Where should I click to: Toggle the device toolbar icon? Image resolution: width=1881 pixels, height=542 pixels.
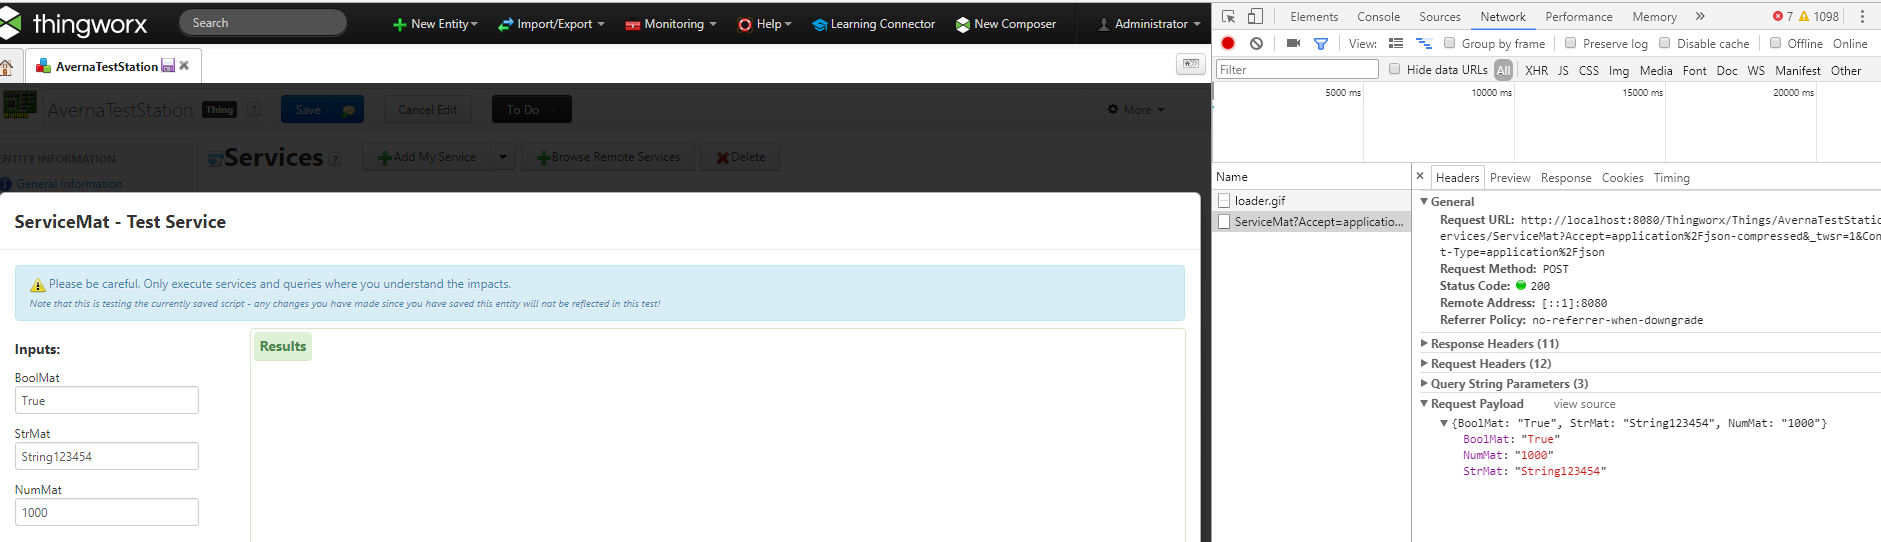point(1255,17)
